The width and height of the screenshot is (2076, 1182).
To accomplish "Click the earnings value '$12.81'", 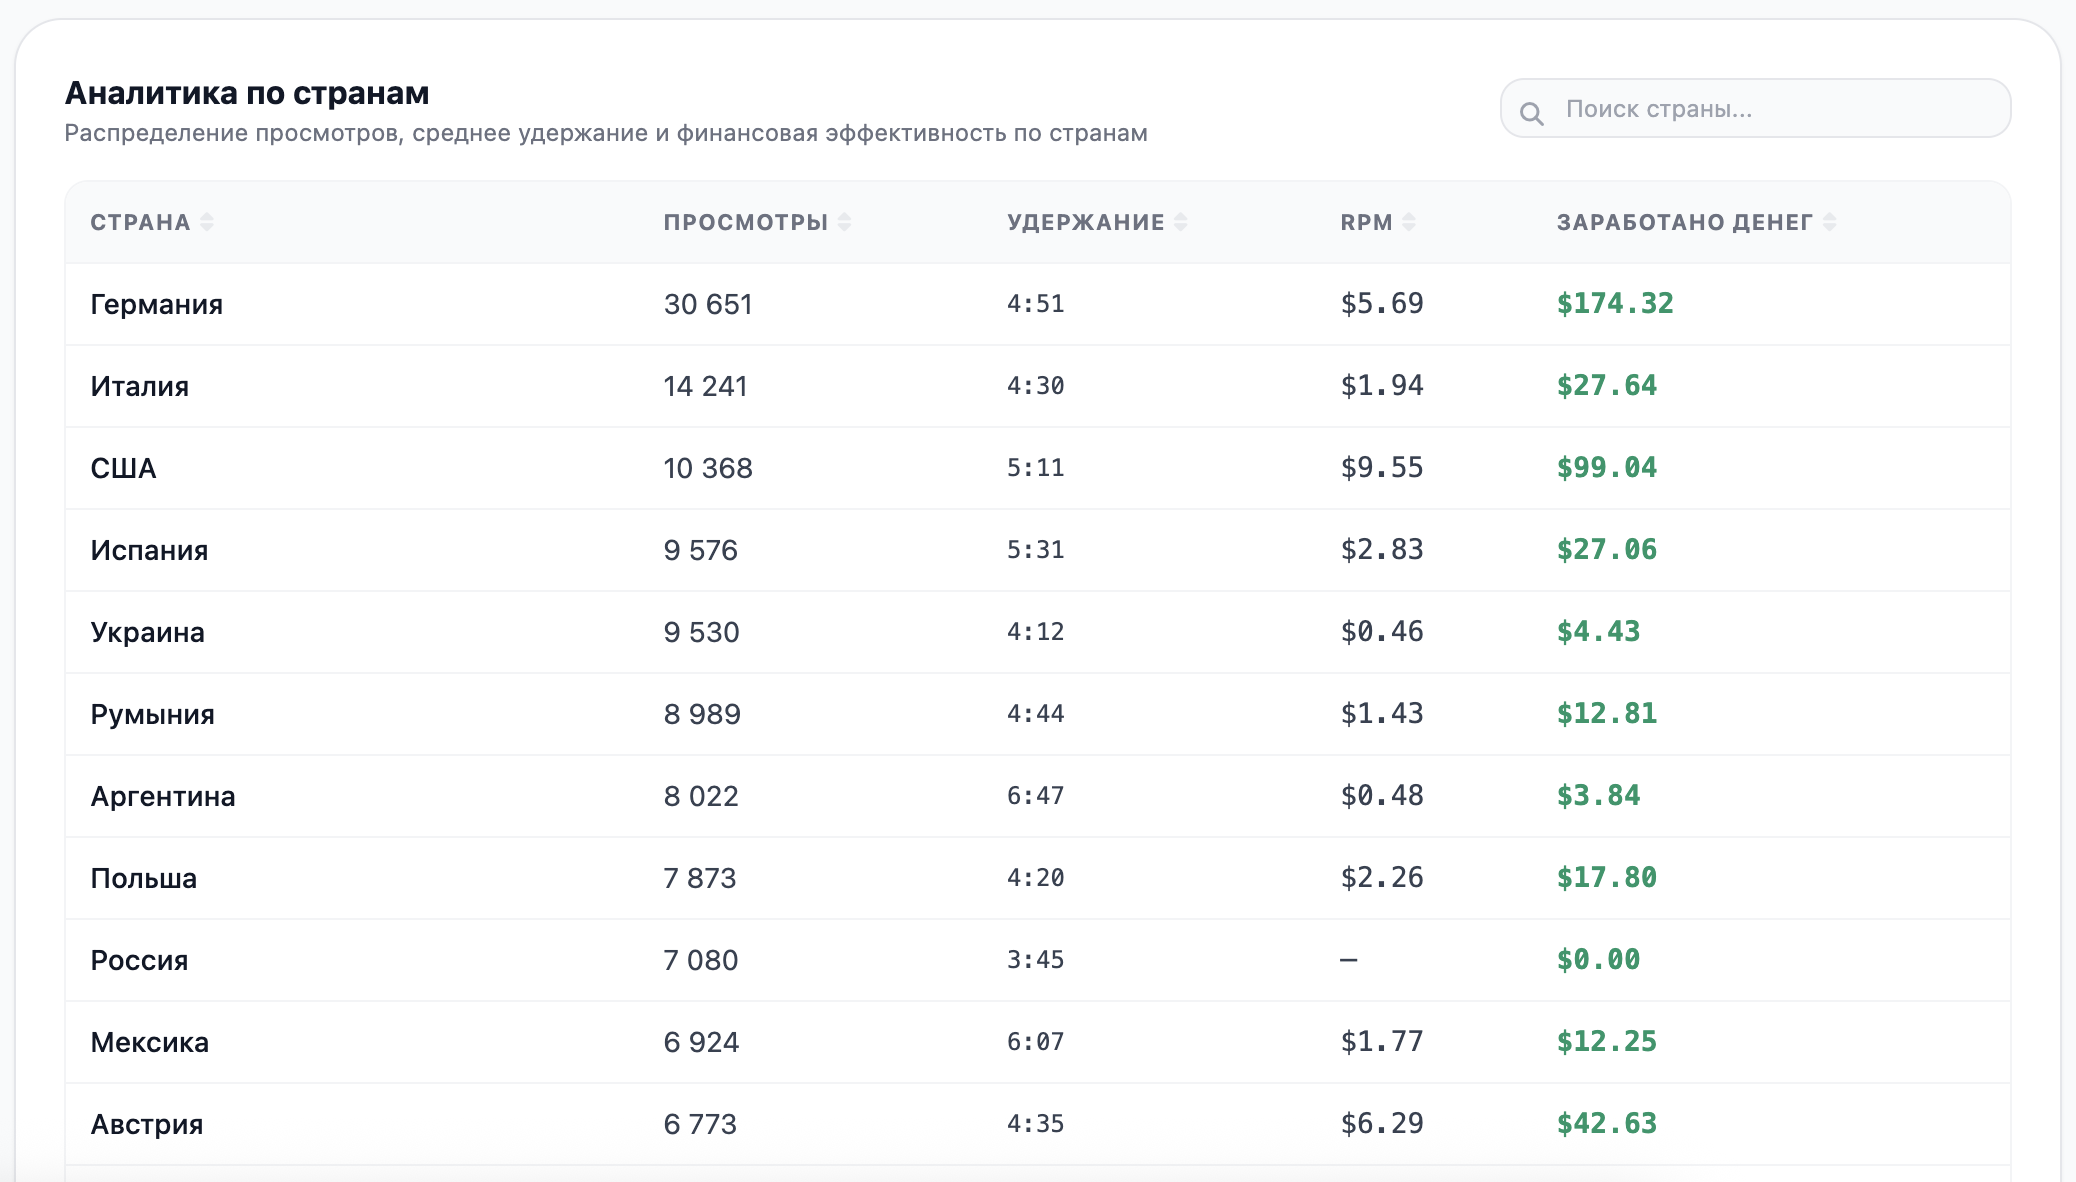I will click(1607, 714).
